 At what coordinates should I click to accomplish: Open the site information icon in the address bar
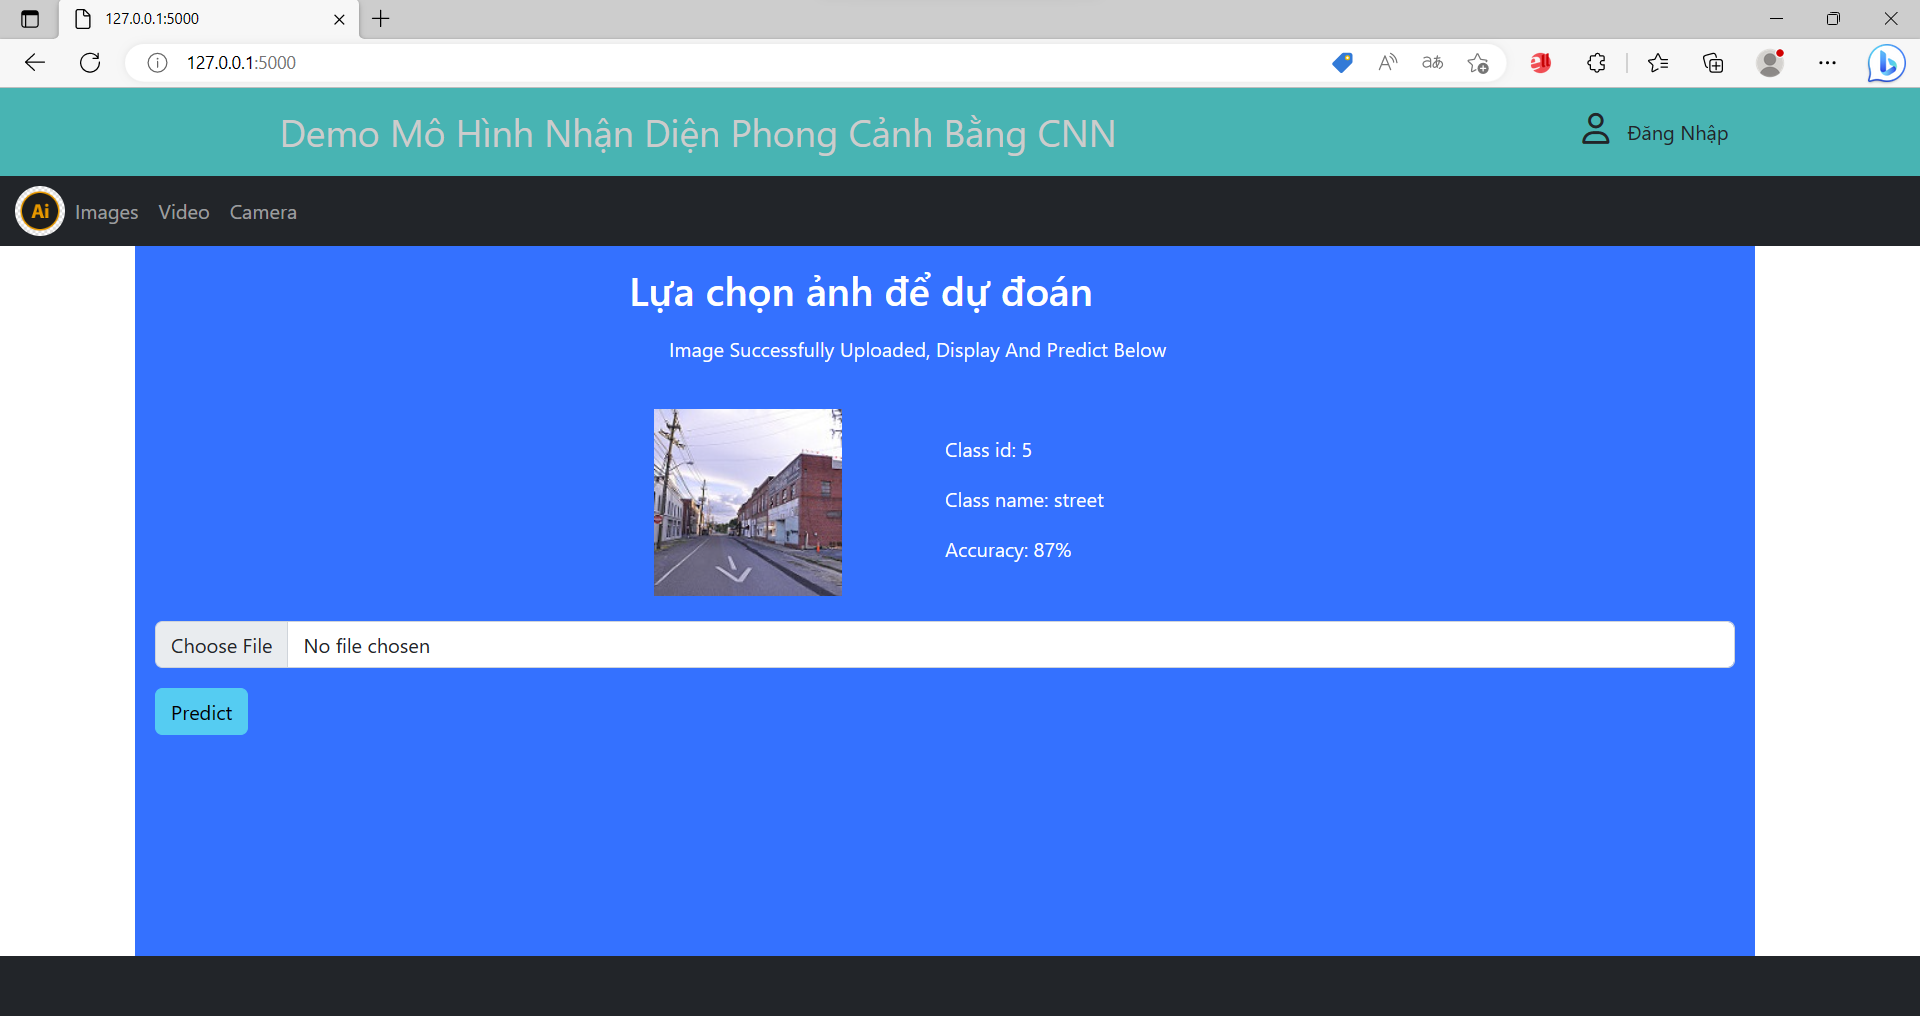(x=156, y=63)
